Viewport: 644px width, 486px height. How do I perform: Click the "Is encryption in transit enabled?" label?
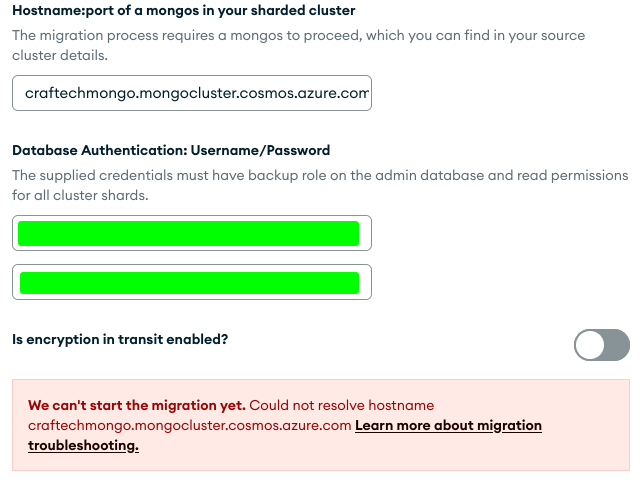tap(120, 339)
